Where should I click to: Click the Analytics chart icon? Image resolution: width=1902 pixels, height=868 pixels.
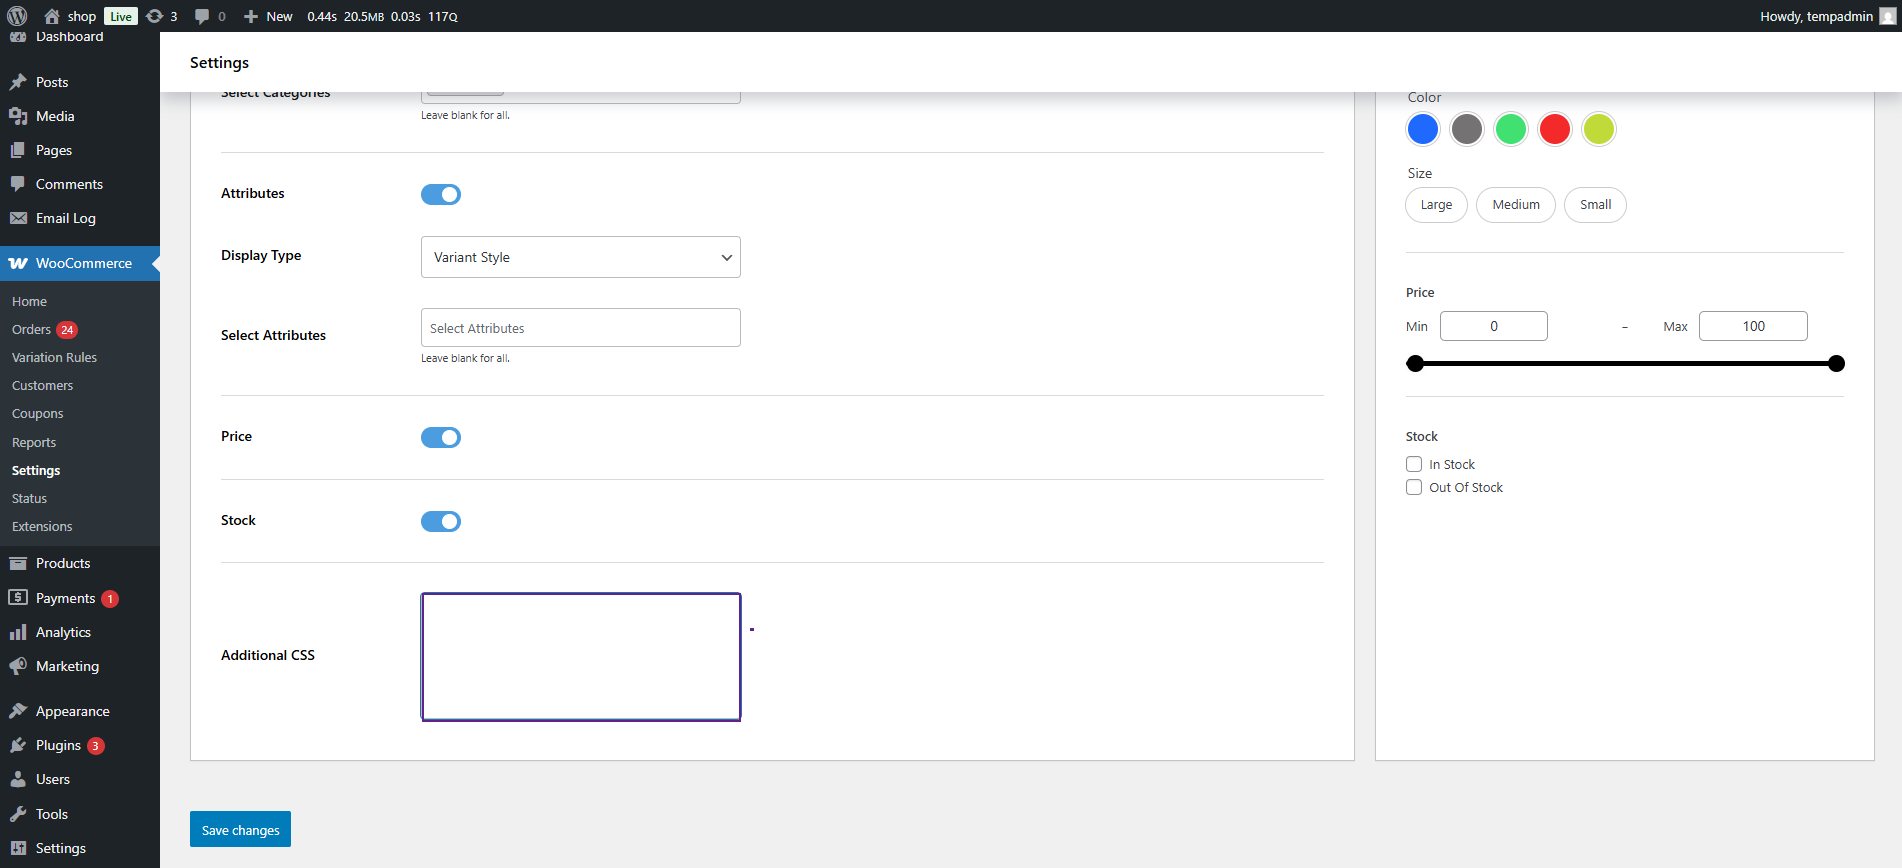[x=18, y=632]
